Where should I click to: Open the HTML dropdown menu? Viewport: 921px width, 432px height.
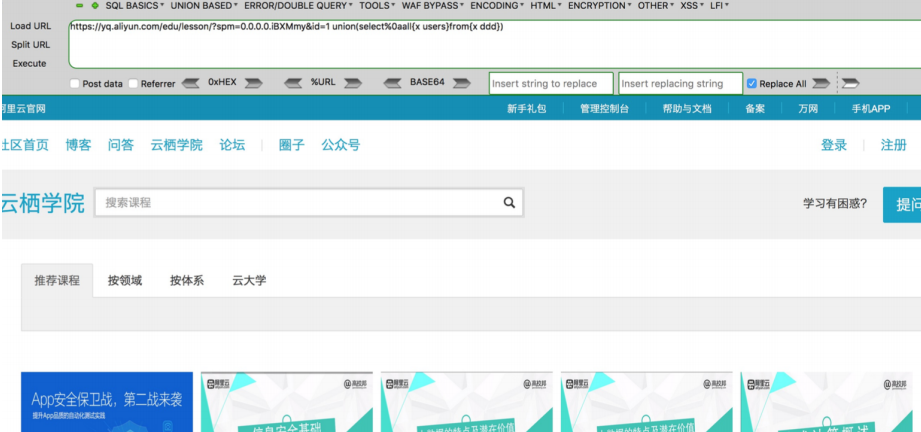pos(546,6)
